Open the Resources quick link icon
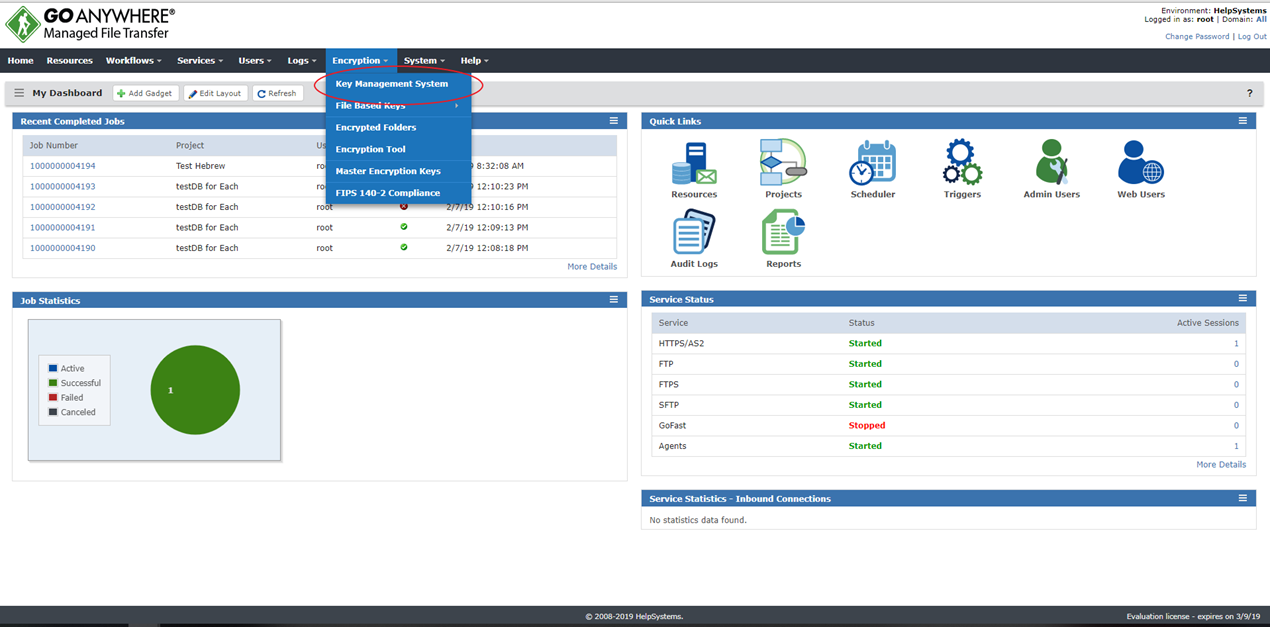Viewport: 1270px width, 627px height. (x=694, y=162)
